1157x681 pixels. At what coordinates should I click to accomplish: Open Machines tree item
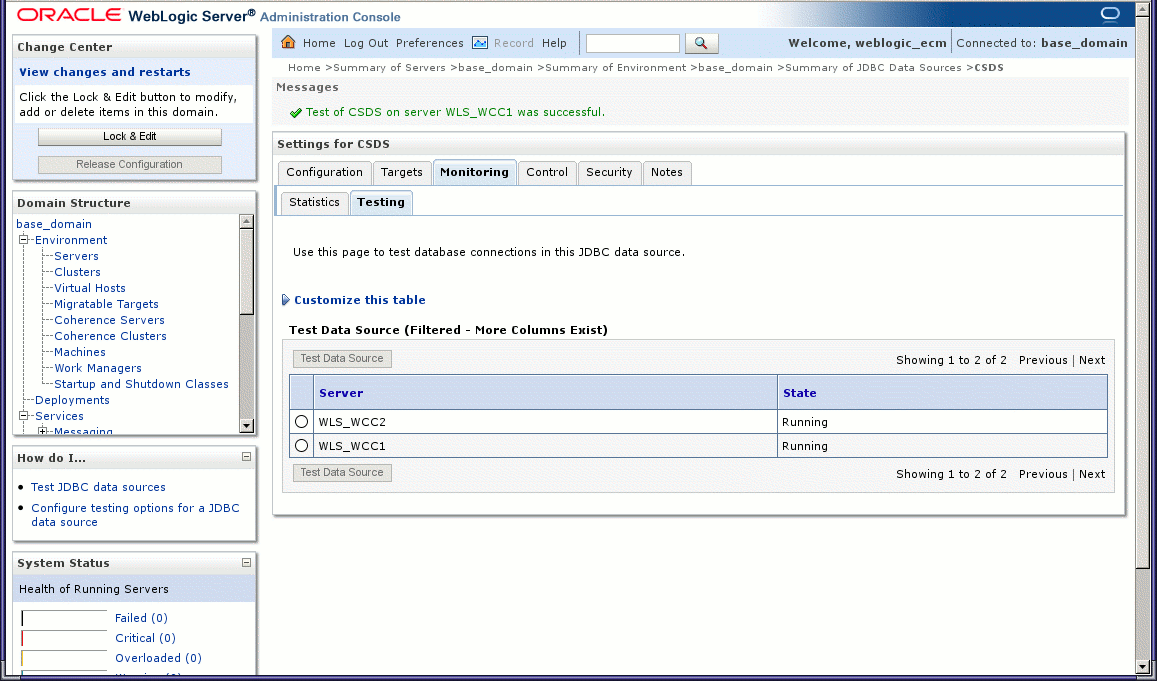point(80,352)
